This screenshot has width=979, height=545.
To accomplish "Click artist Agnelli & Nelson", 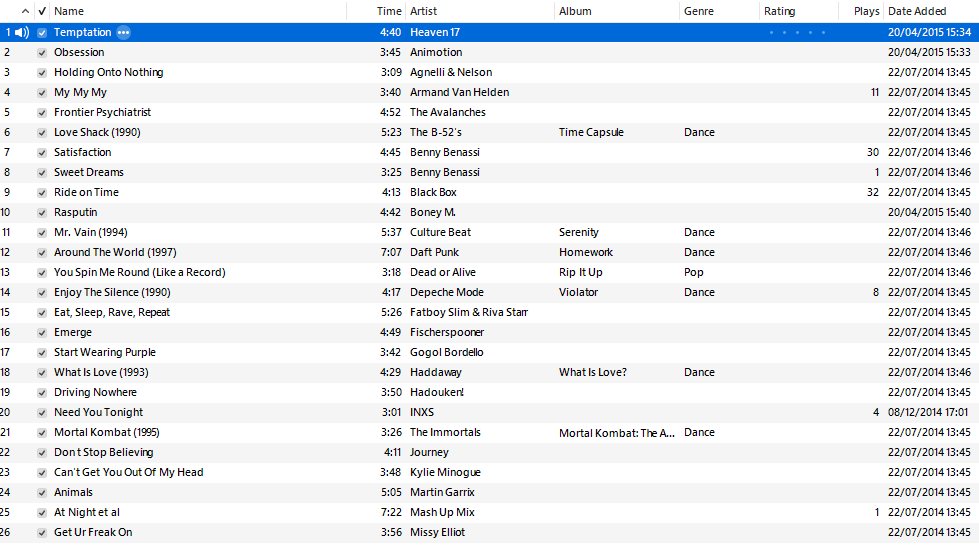I will (x=451, y=72).
